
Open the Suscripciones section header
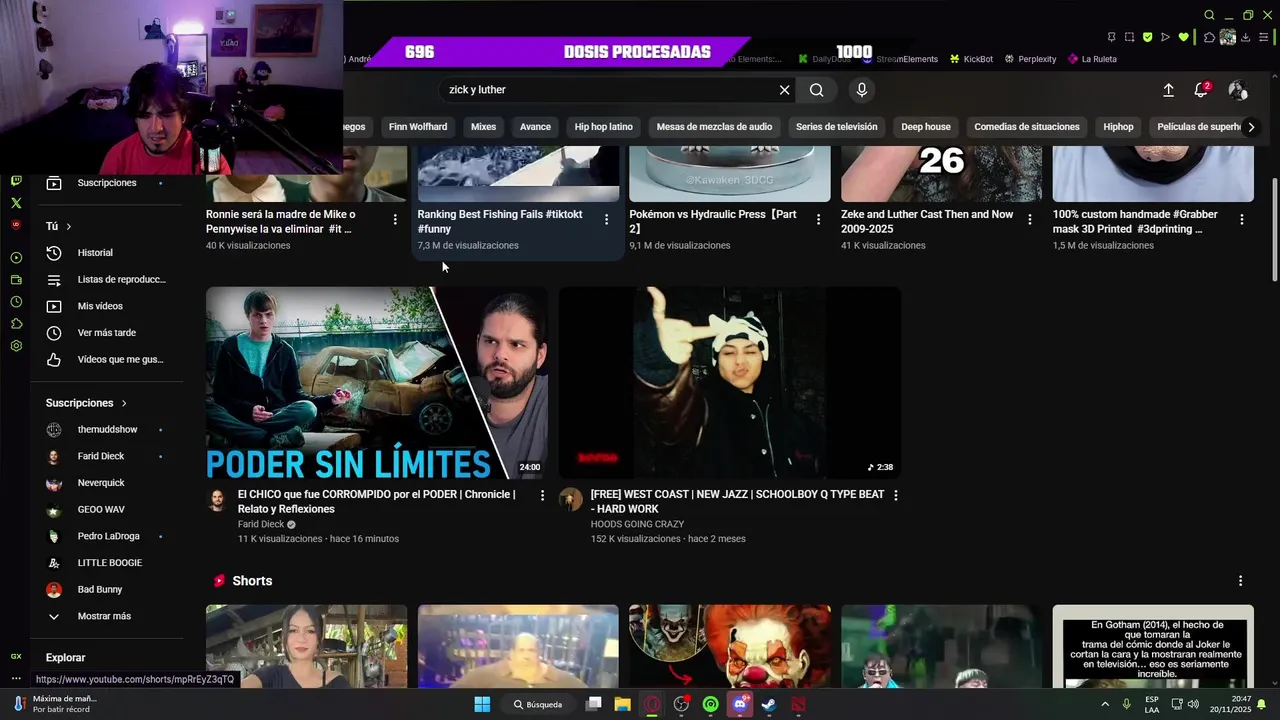pos(86,403)
